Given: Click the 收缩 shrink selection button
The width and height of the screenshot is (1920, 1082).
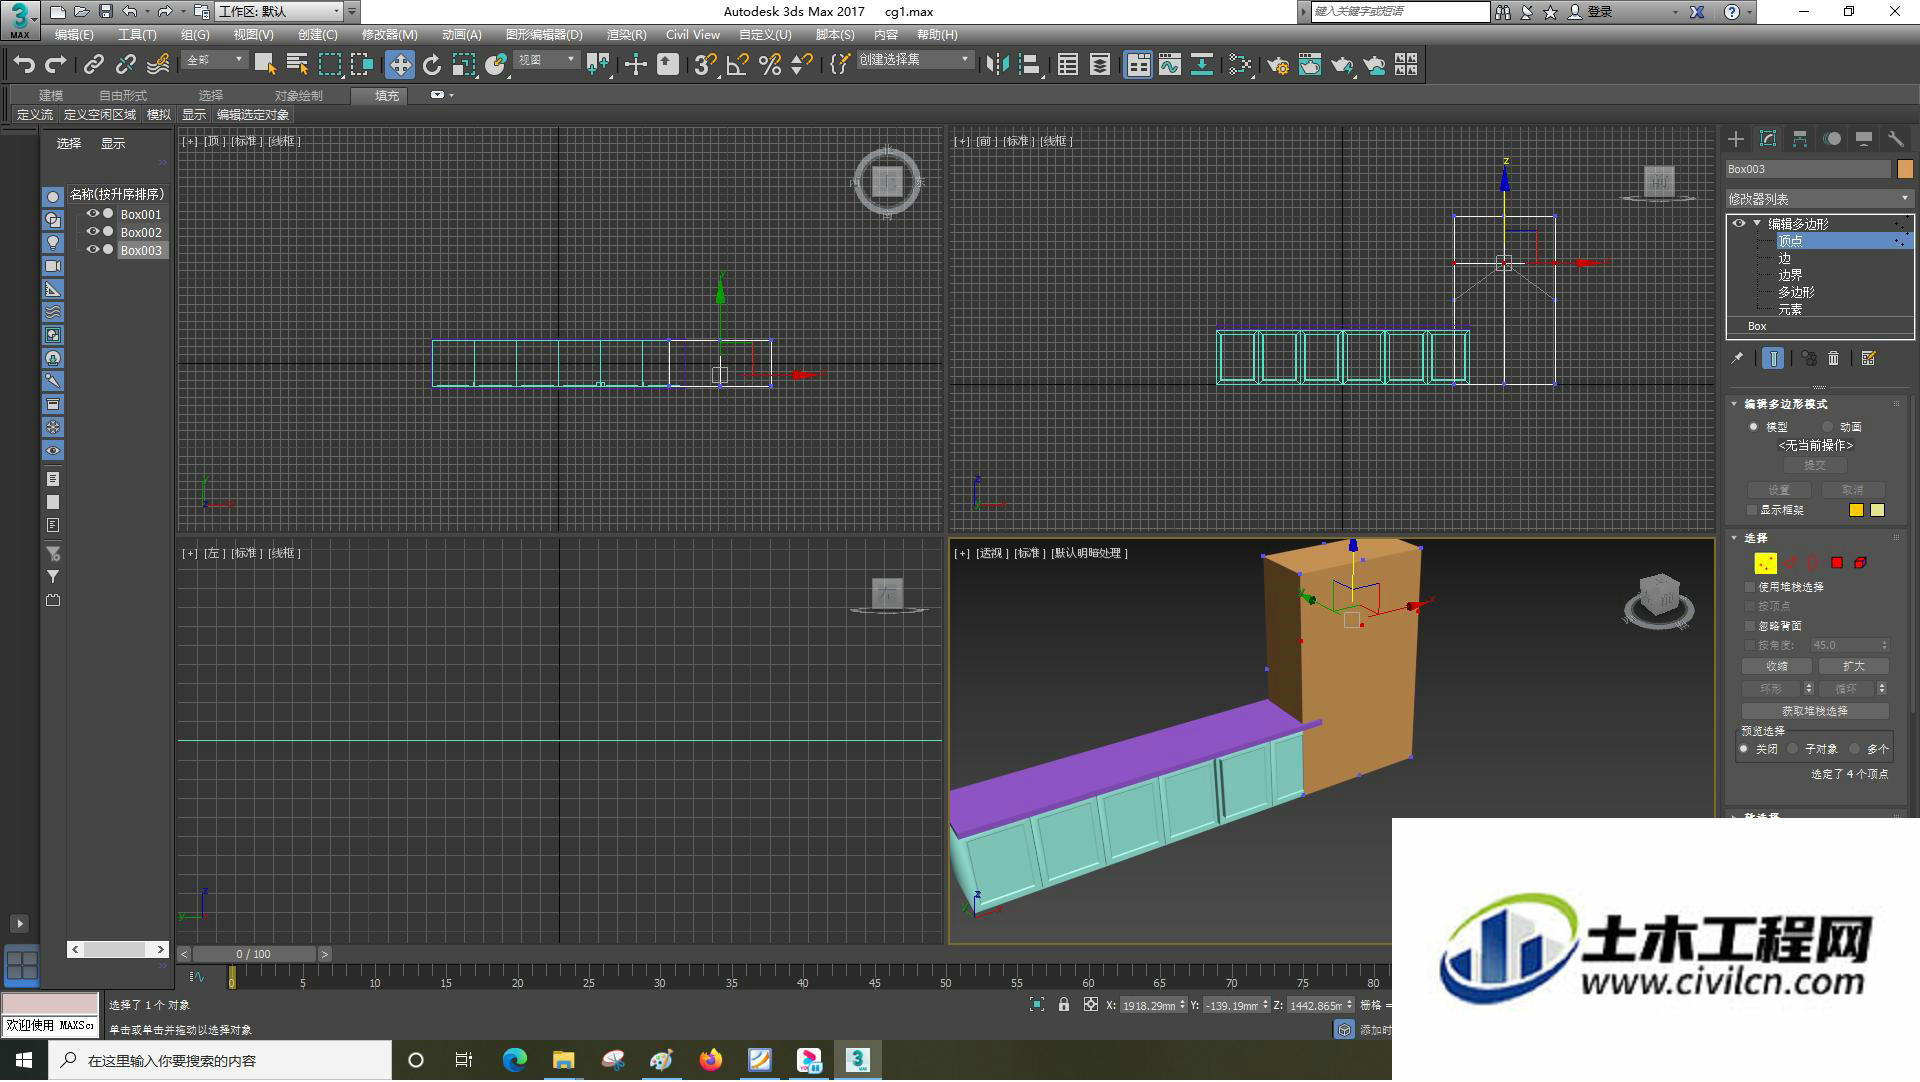Looking at the screenshot, I should pos(1777,666).
